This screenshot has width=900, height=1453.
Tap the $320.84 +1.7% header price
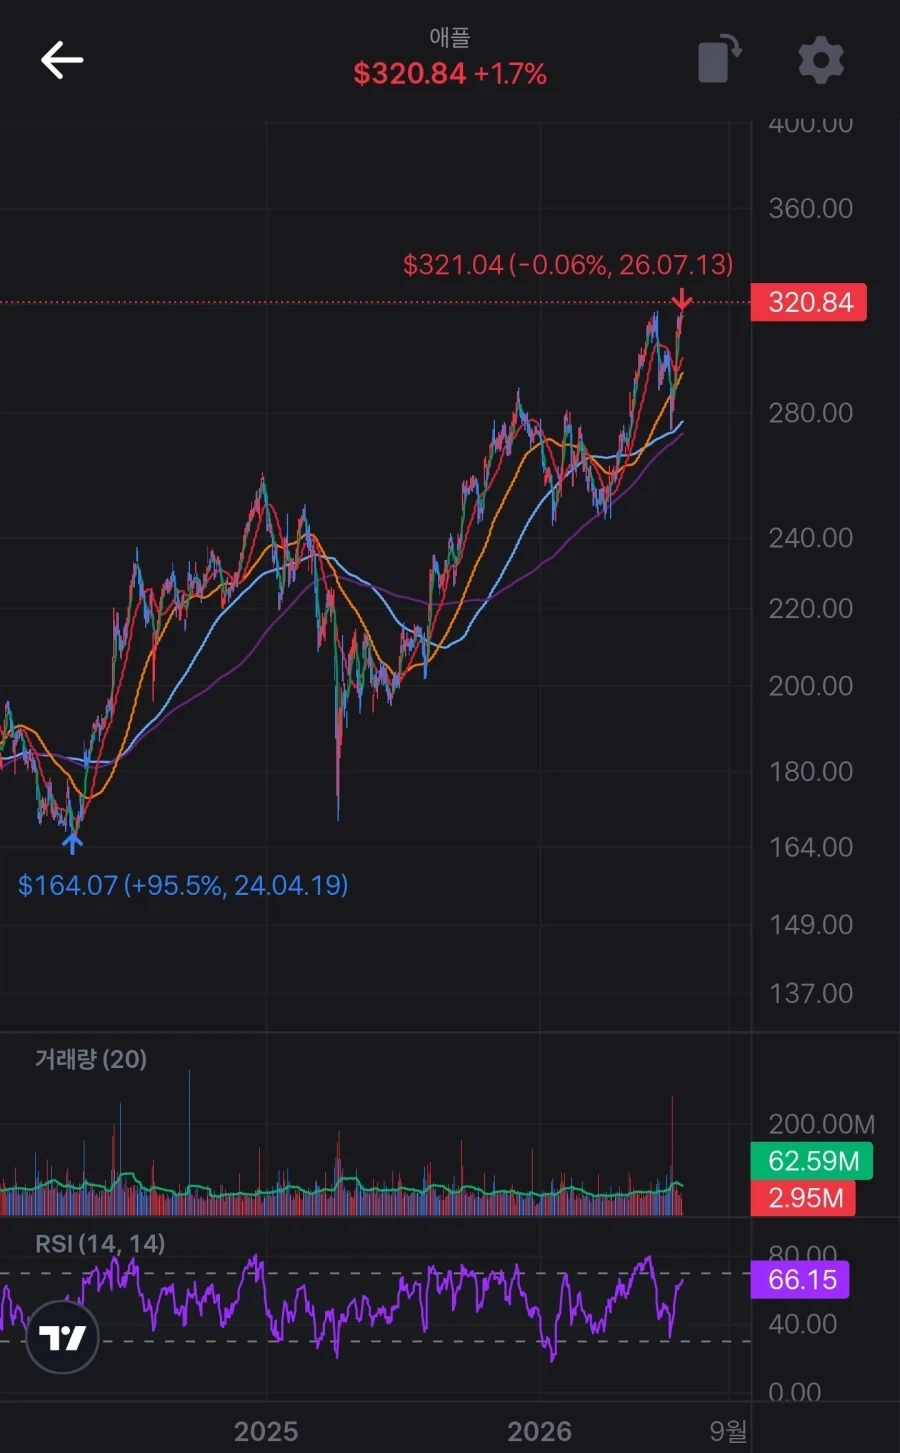click(450, 73)
